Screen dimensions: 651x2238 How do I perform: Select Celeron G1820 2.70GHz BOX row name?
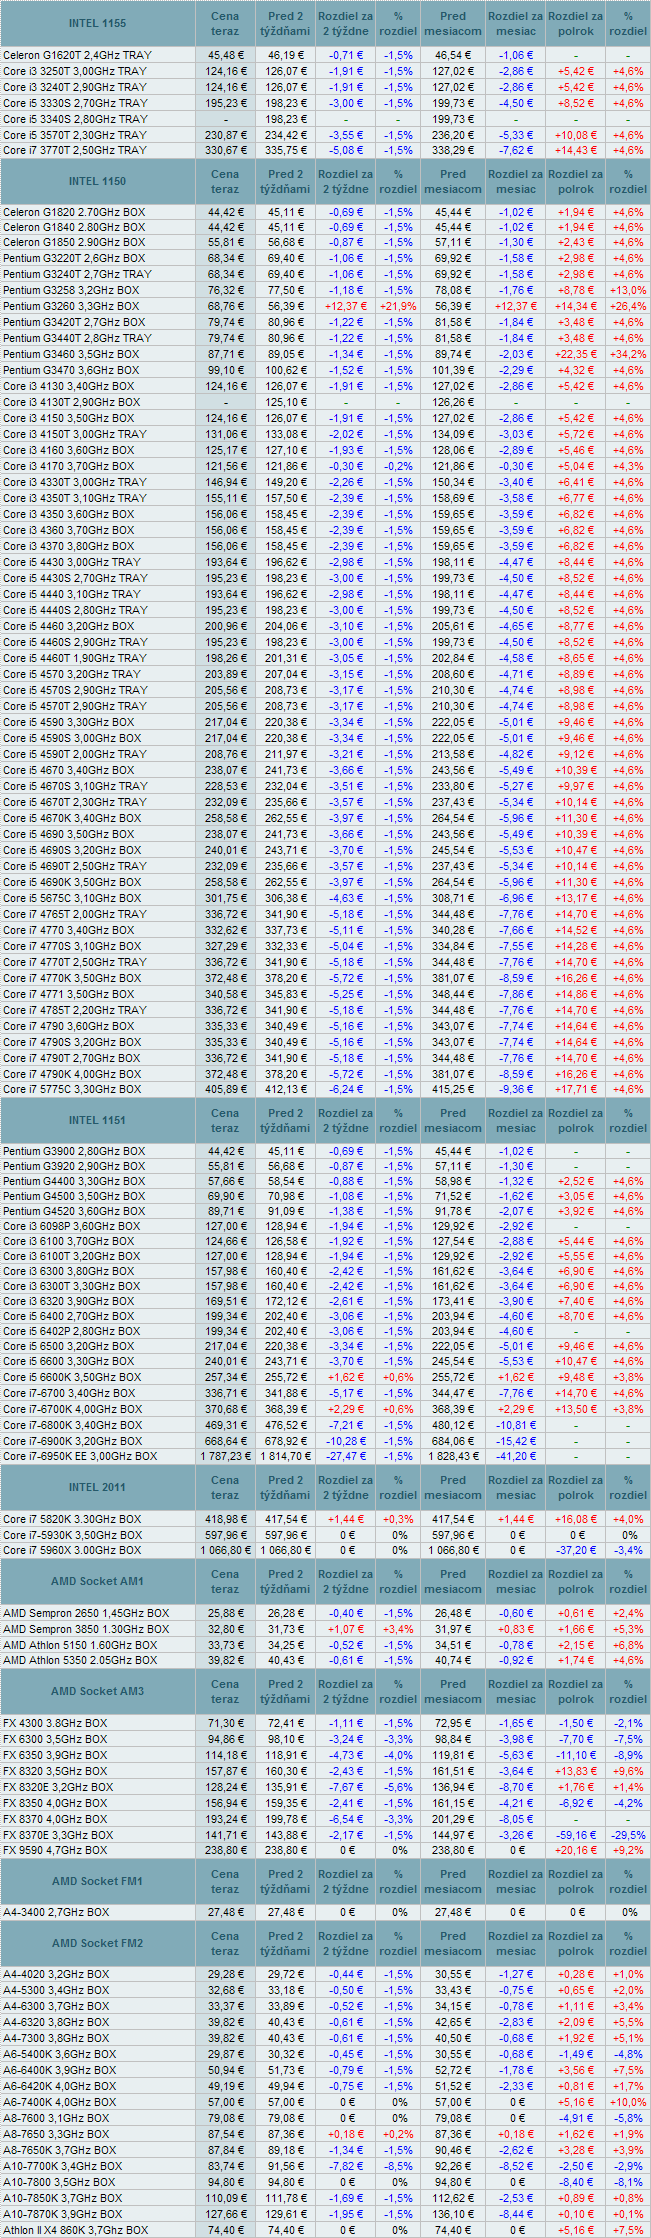coord(73,212)
